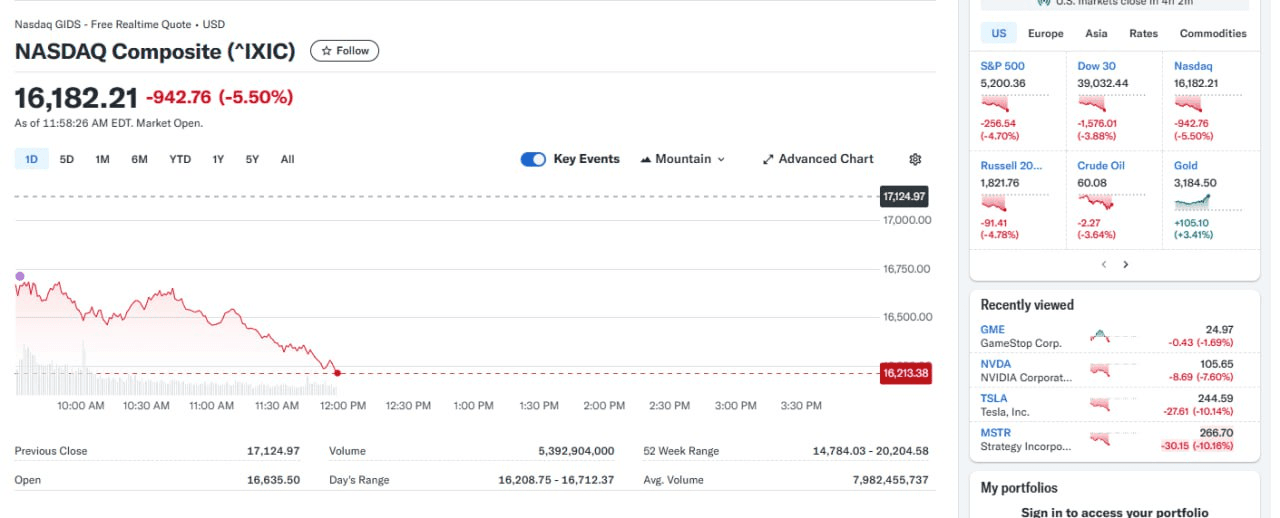The width and height of the screenshot is (1280, 518).
Task: Switch markets panel to US tab
Action: (x=999, y=33)
